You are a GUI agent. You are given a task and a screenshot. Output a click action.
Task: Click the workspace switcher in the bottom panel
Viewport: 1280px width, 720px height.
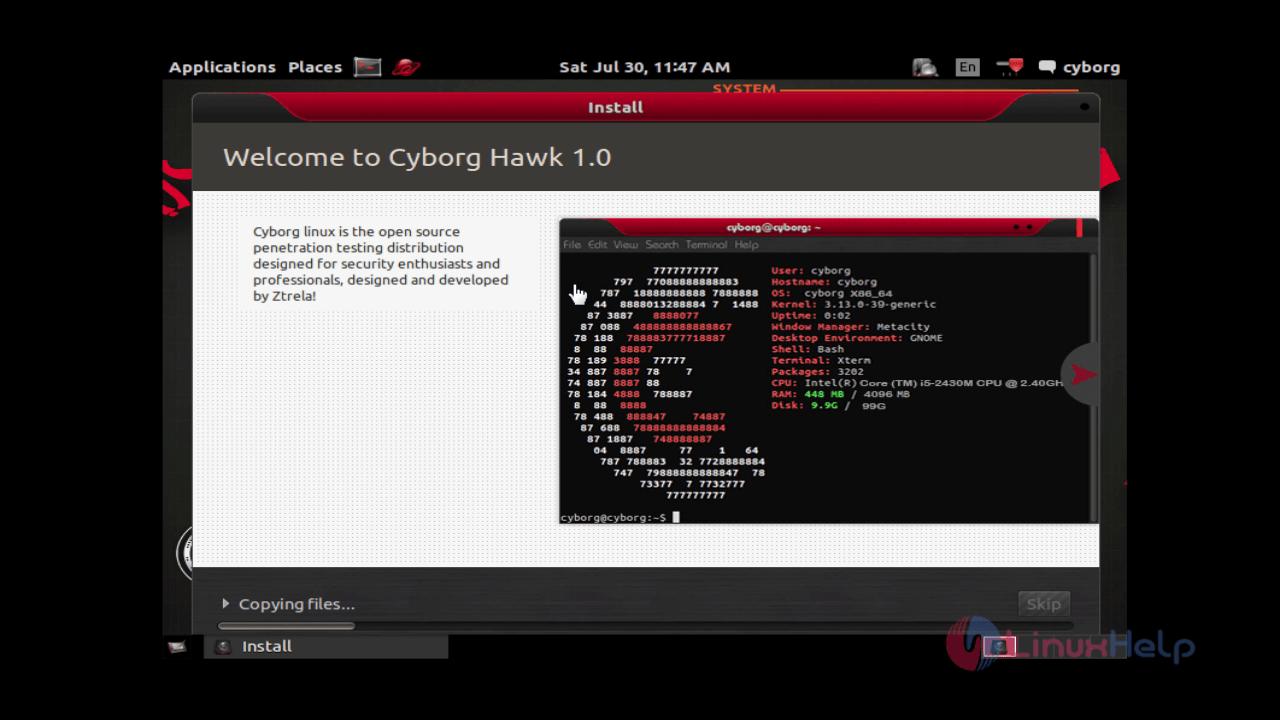point(1000,647)
